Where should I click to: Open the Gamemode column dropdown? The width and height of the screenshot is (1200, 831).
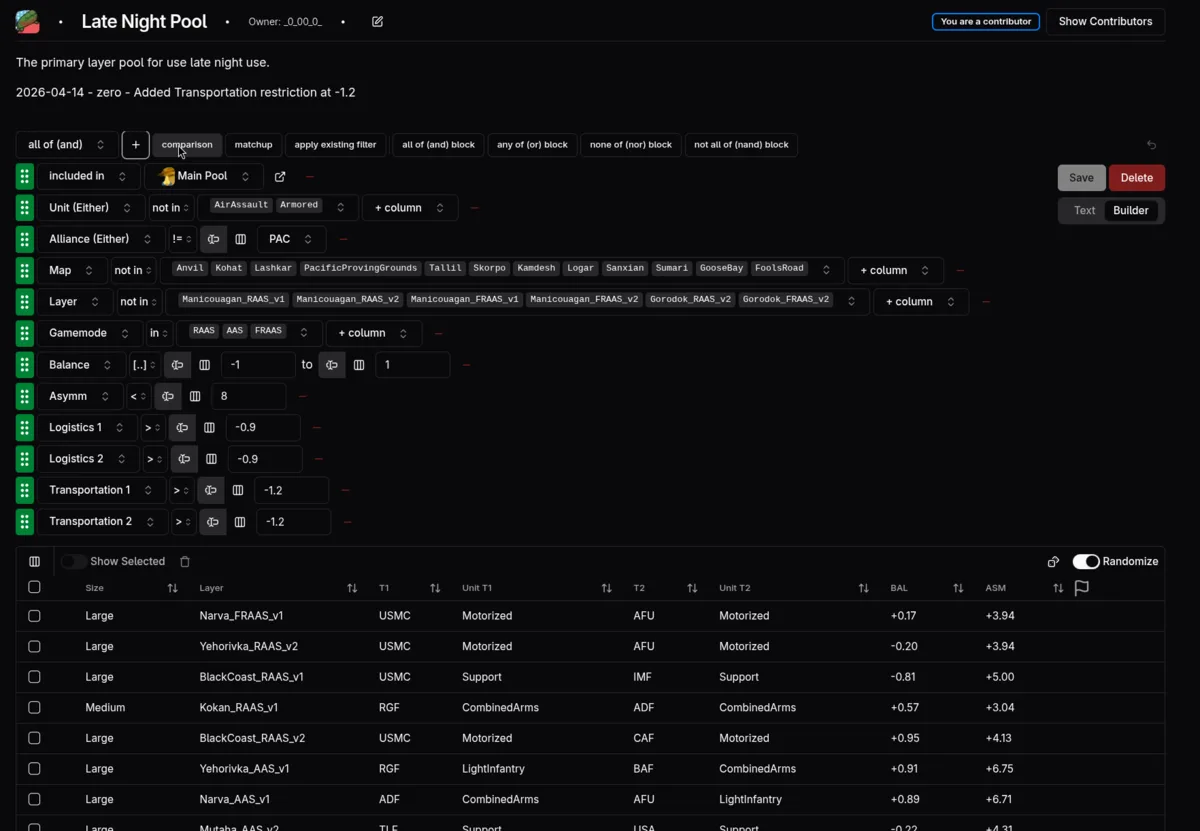click(x=89, y=333)
